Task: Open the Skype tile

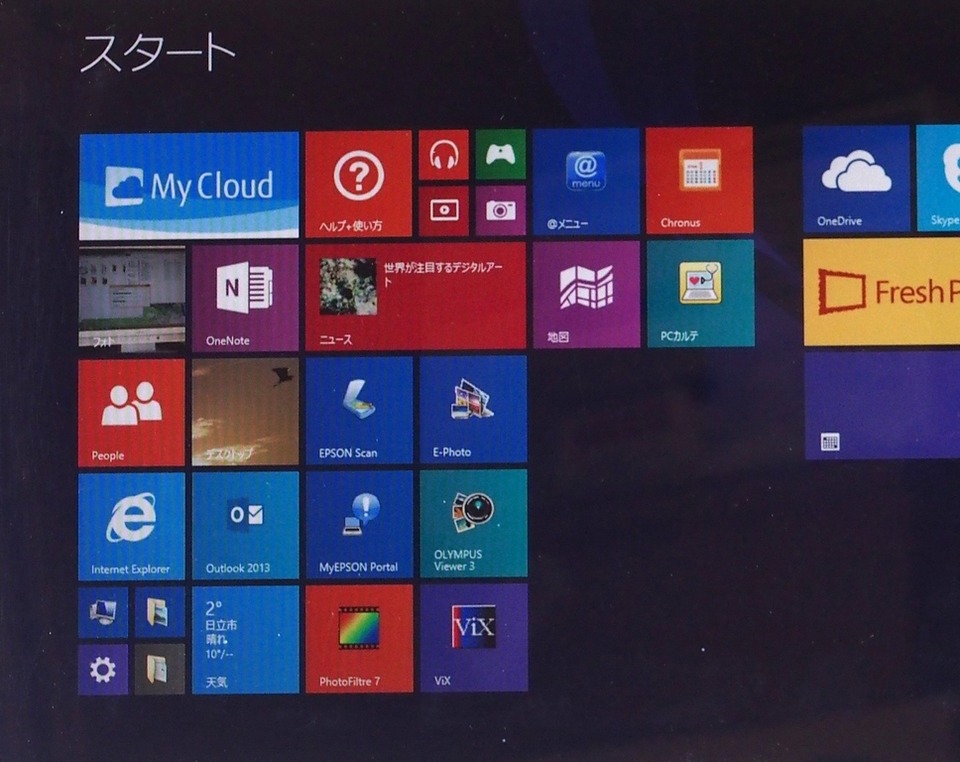Action: click(x=938, y=178)
